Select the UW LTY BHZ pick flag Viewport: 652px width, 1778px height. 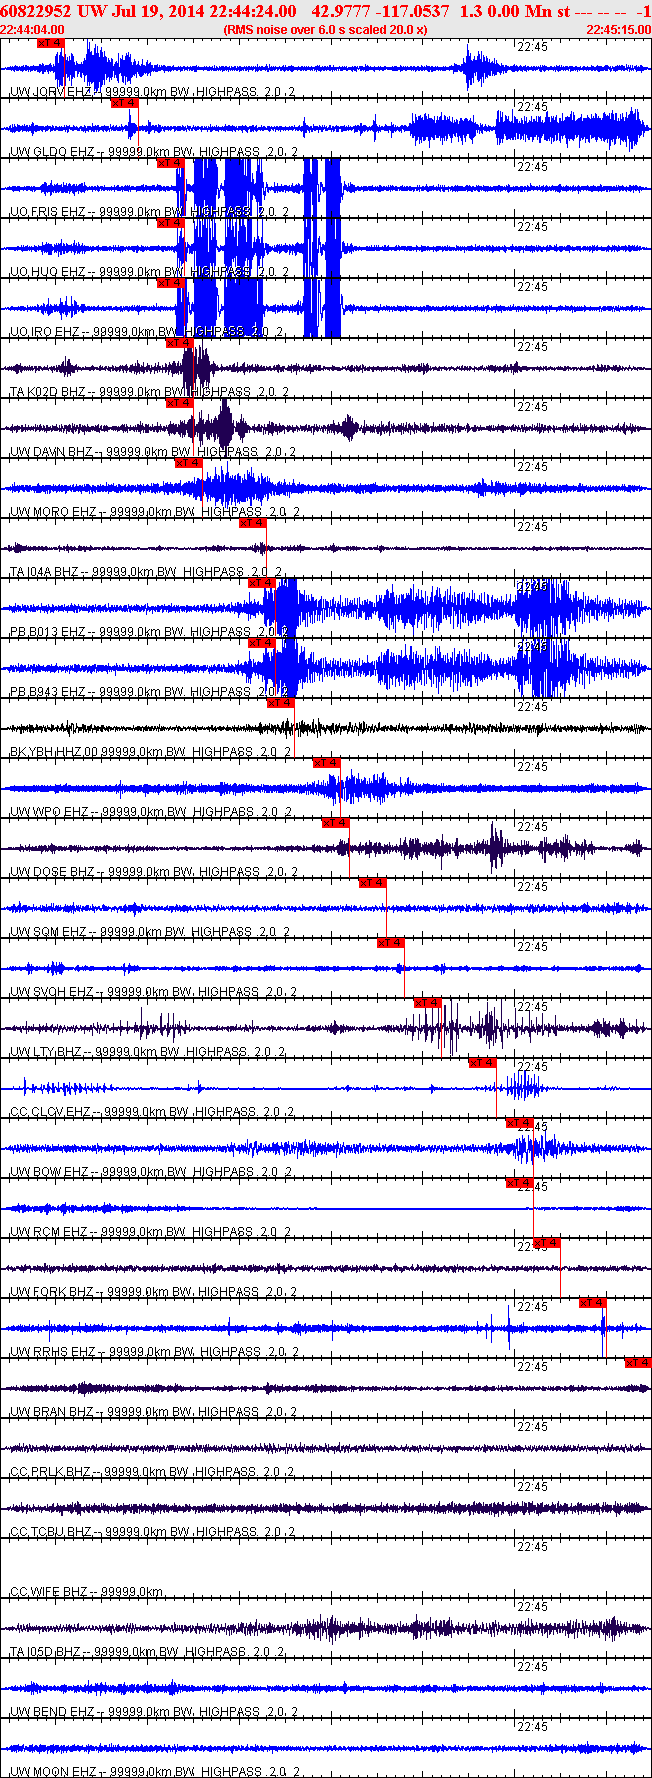[428, 1003]
